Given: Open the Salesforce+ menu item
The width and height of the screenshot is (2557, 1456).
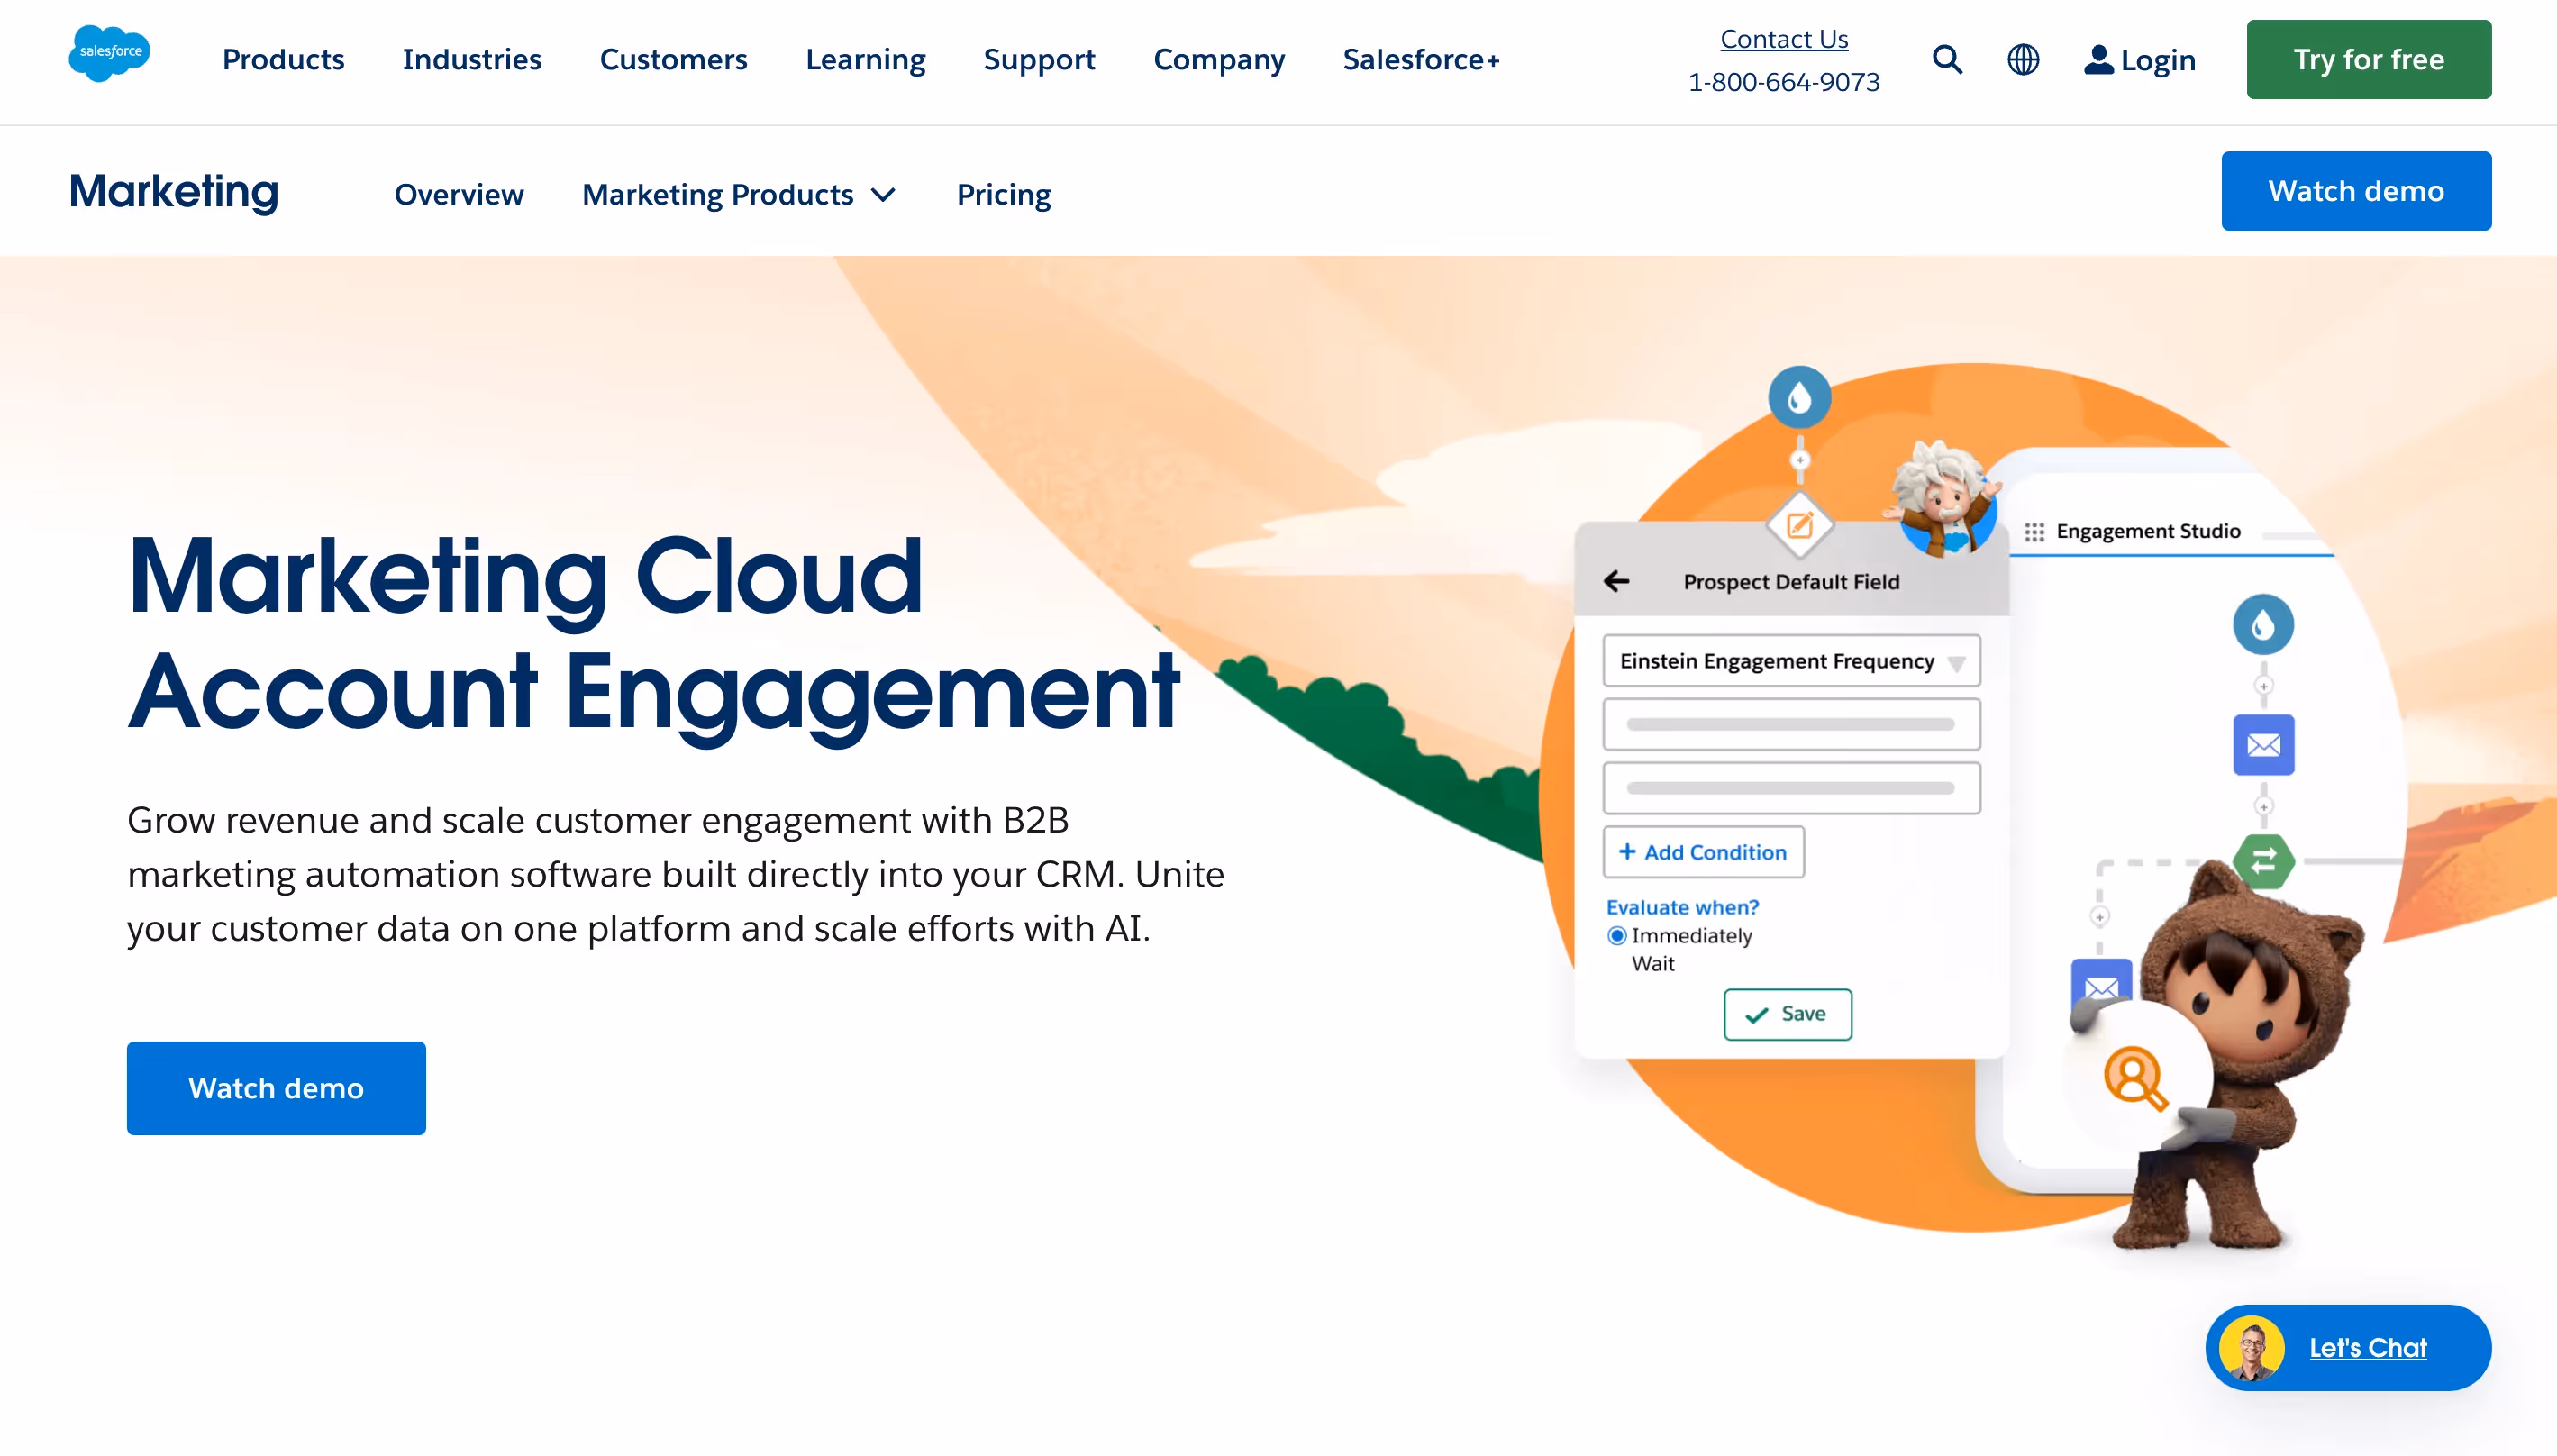Looking at the screenshot, I should pyautogui.click(x=1420, y=60).
